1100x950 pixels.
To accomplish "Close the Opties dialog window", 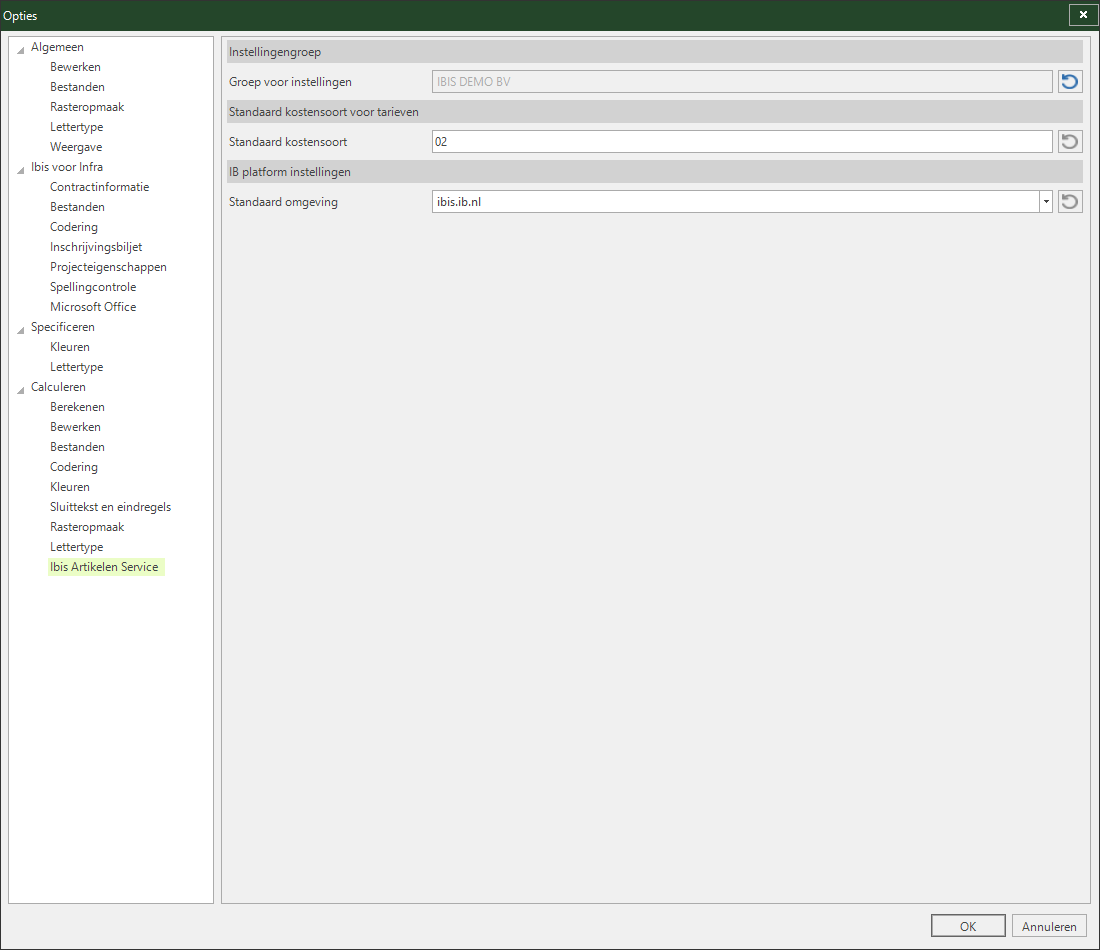I will click(1083, 15).
